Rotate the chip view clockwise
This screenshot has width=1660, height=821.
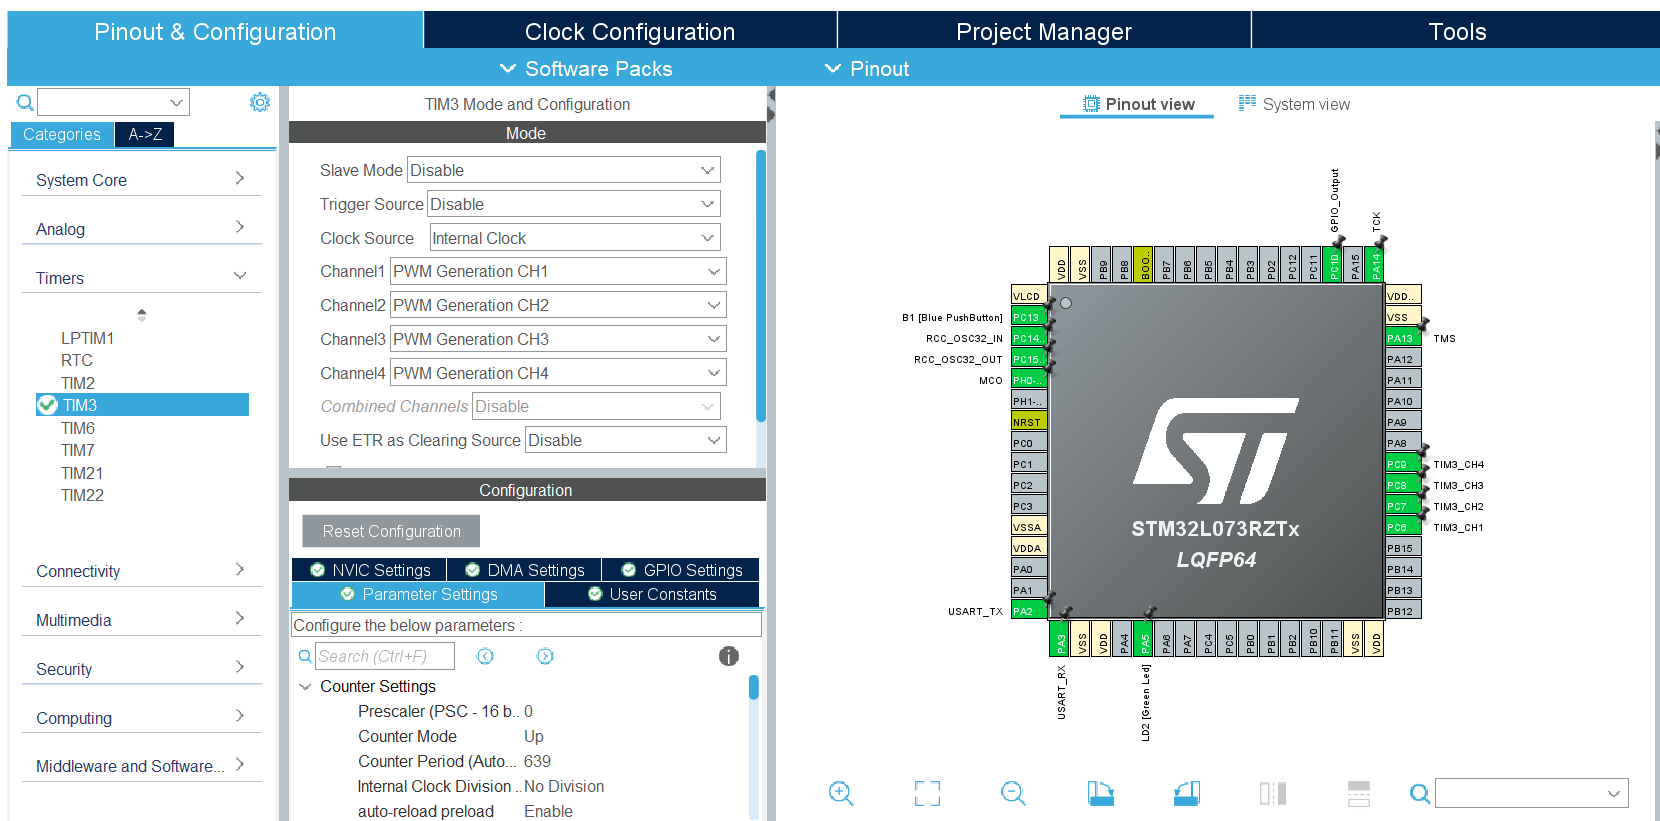point(1100,793)
